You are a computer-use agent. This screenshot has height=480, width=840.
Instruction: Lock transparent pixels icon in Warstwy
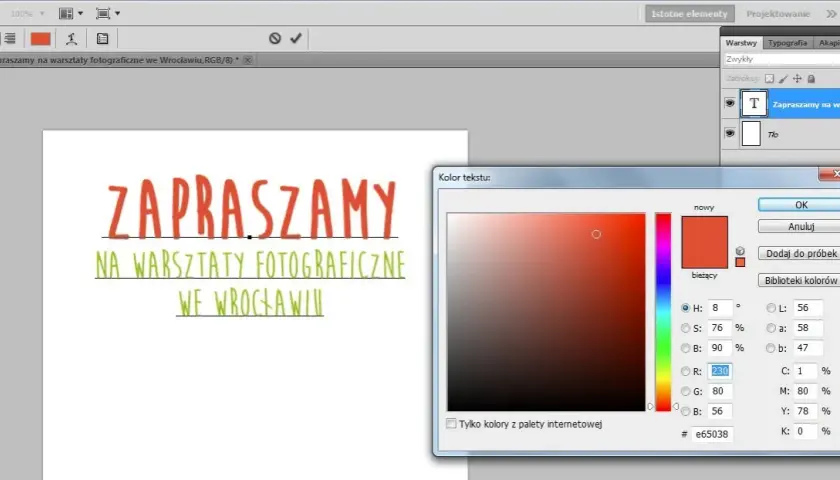tap(769, 79)
